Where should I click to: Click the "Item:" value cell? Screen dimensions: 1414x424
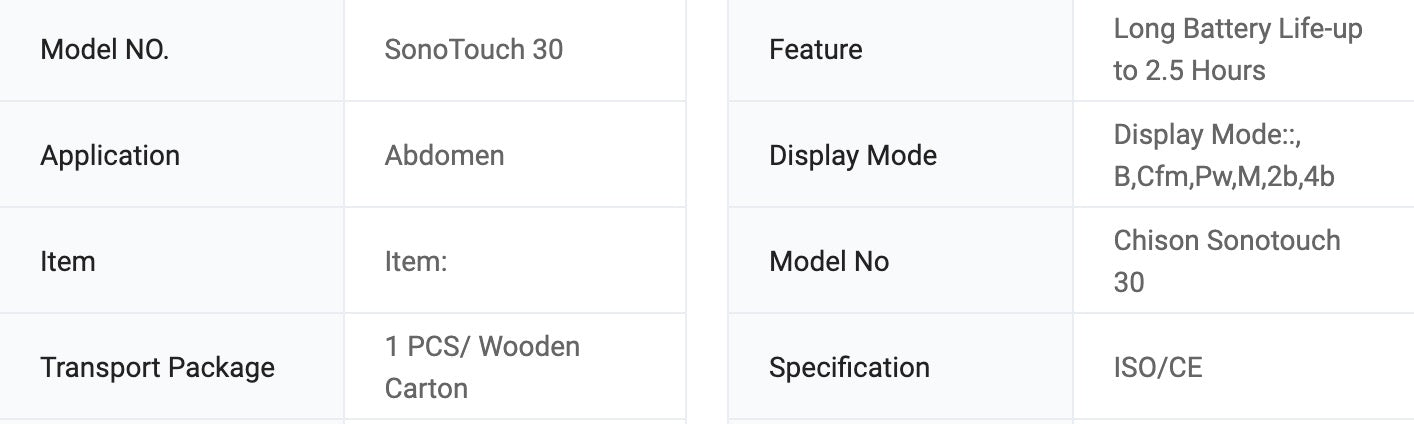point(415,262)
